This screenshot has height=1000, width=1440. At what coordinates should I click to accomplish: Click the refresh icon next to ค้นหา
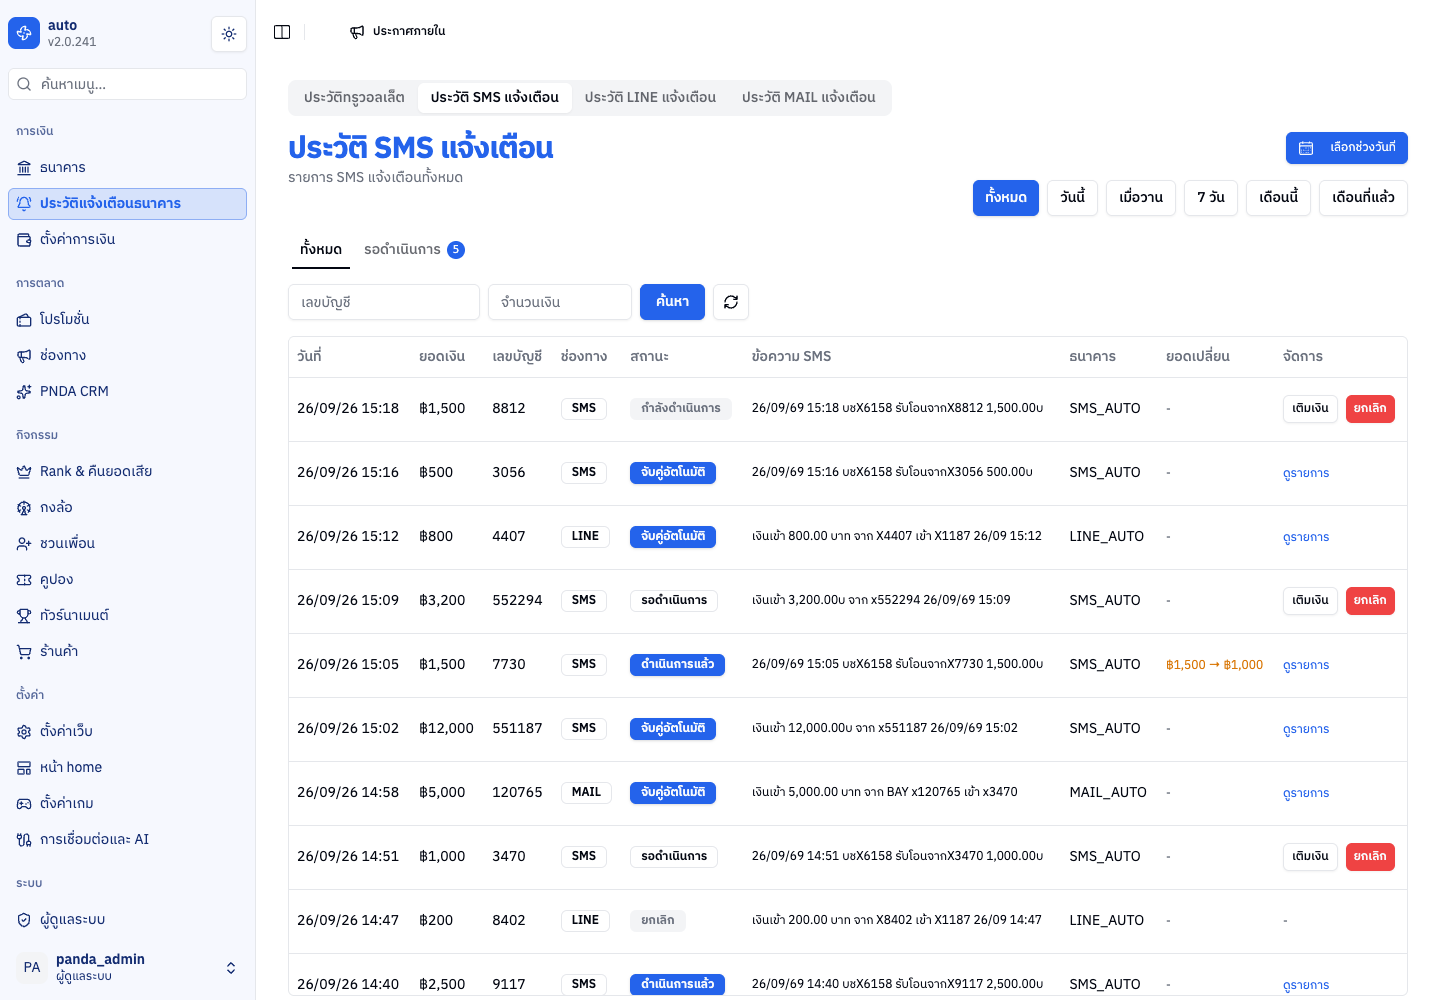pos(731,302)
